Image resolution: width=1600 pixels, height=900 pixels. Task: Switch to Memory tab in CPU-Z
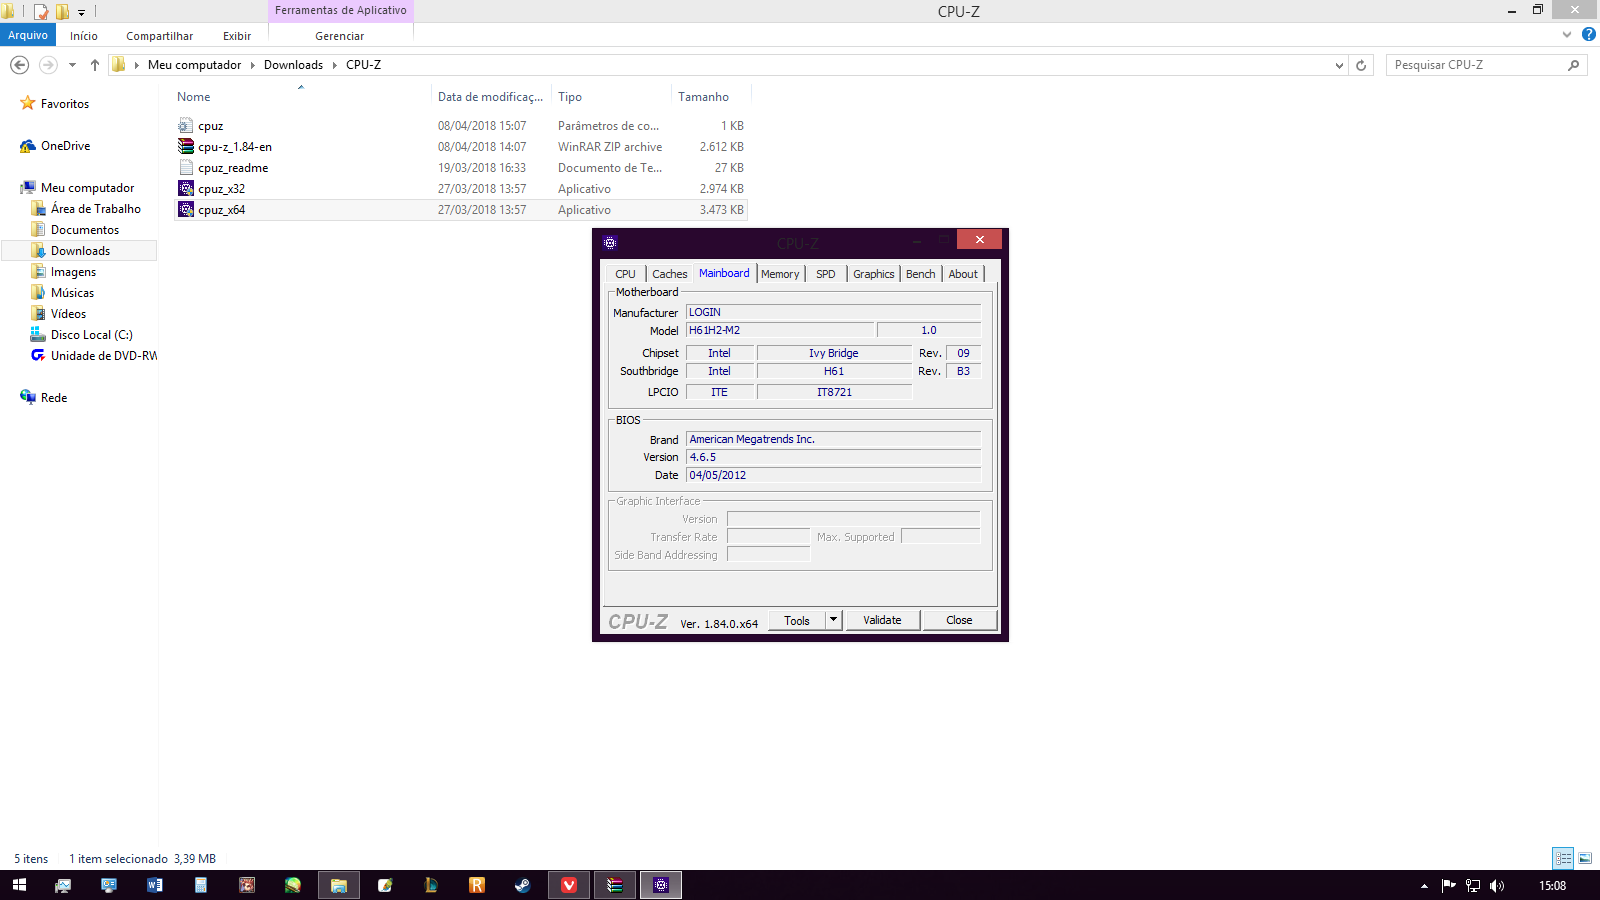780,274
